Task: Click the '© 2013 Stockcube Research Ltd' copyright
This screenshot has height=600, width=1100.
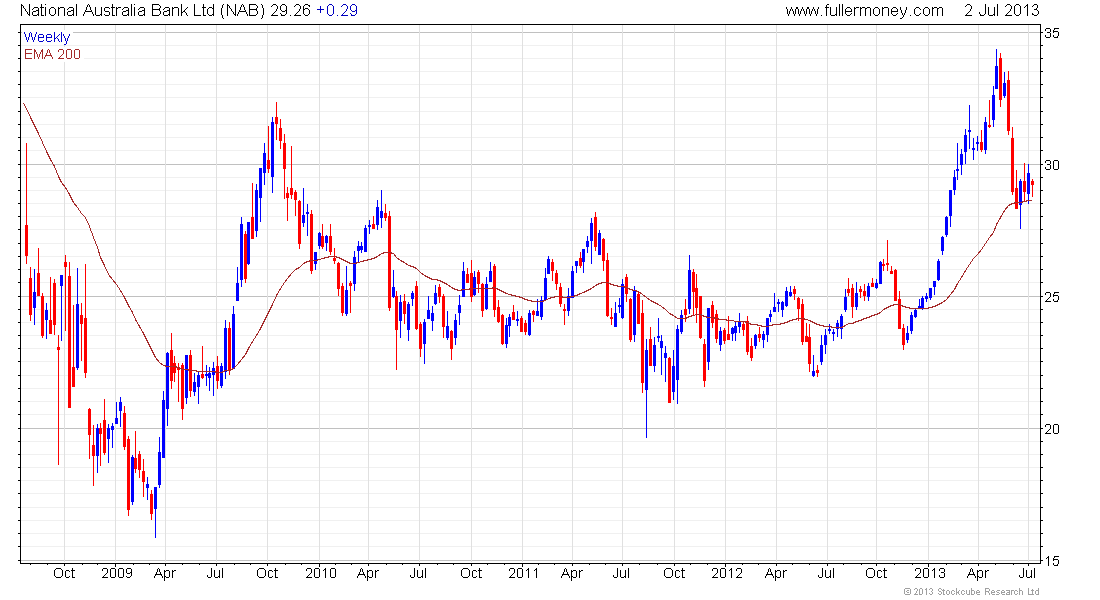Action: click(x=971, y=592)
